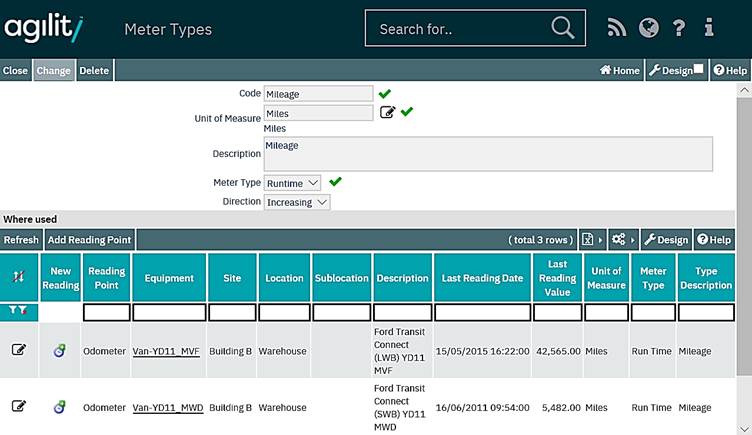Viewport: 752px width, 435px height.
Task: Click the RSS feed icon in header
Action: 617,28
